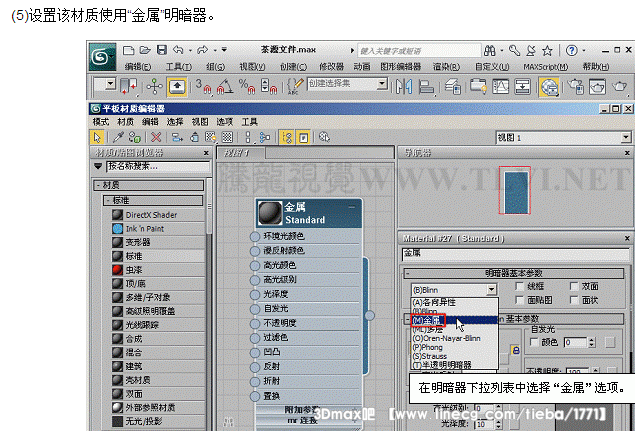635x431 pixels.
Task: Click the rendered frame window icon
Action: click(597, 87)
